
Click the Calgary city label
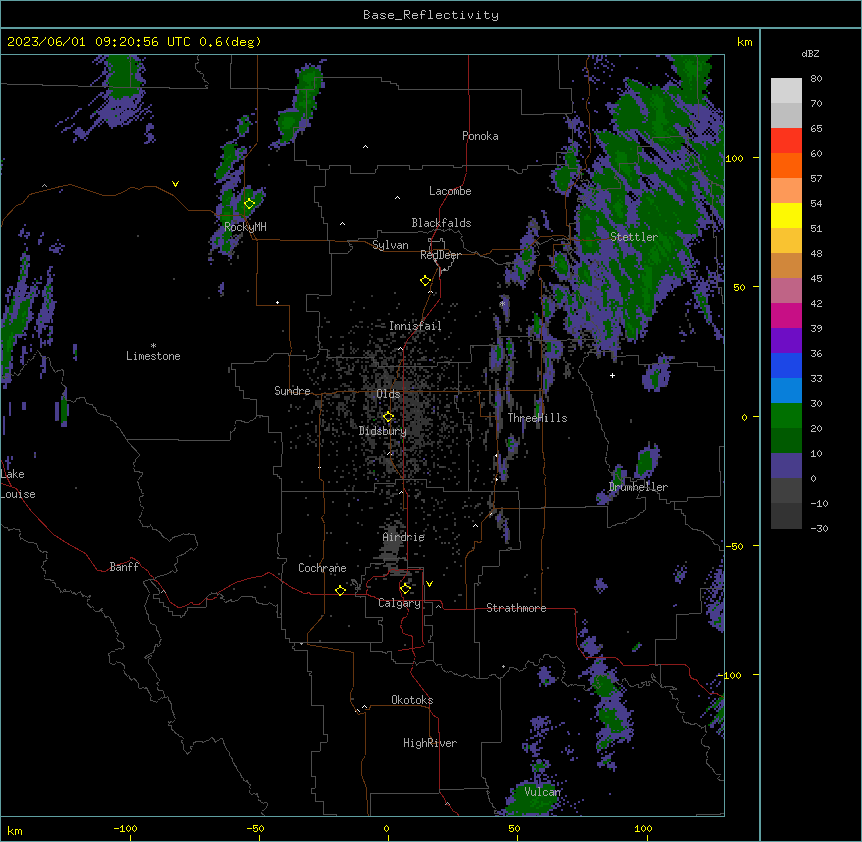pyautogui.click(x=399, y=603)
